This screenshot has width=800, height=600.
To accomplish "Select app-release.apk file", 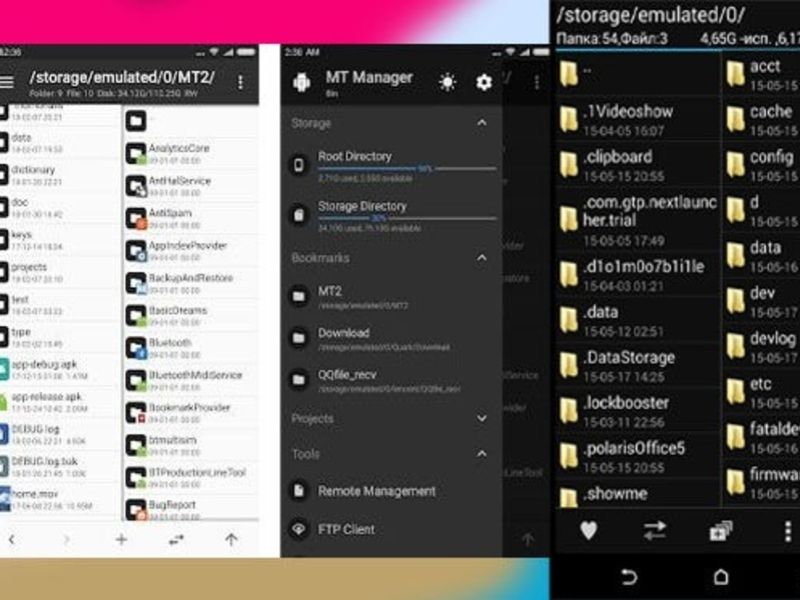I will click(60, 402).
